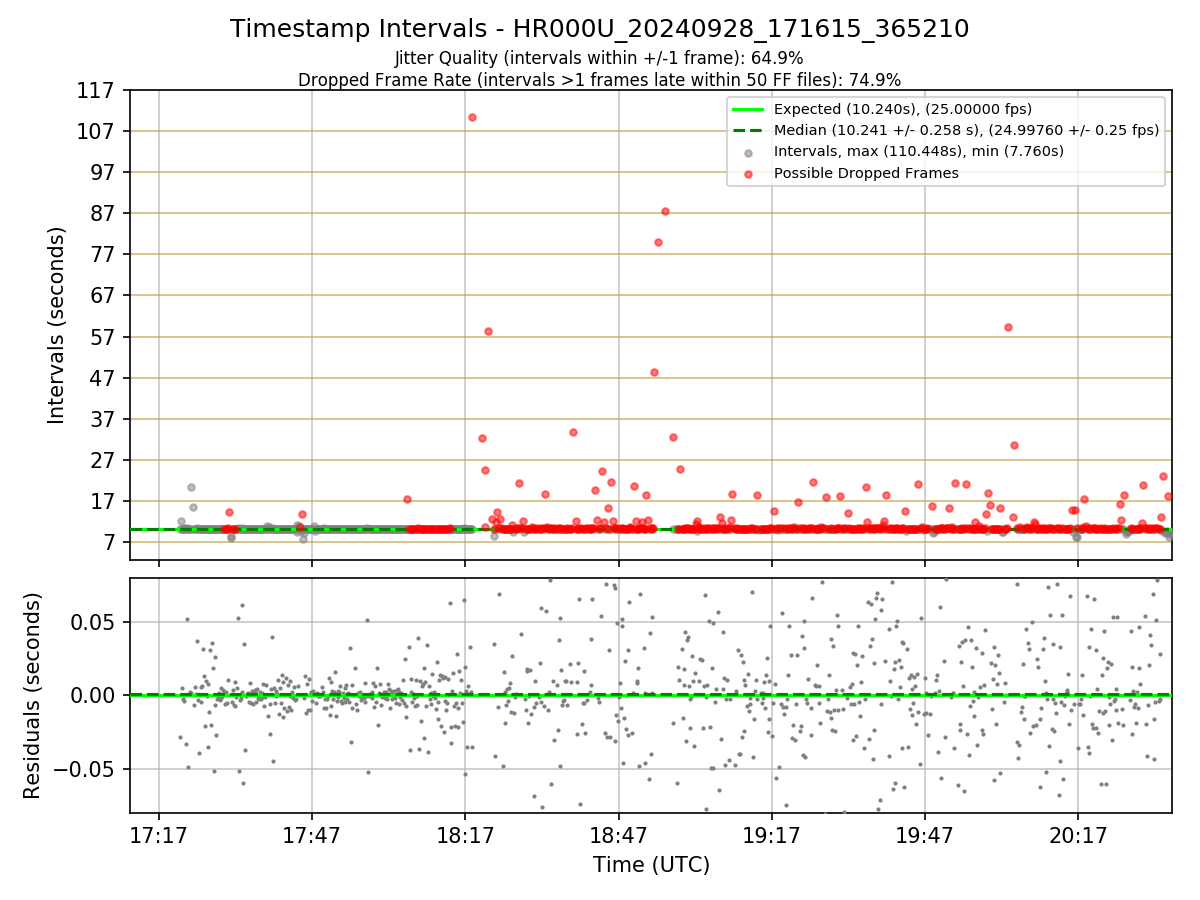Click the red point near 59 seconds after 19:47
This screenshot has width=1200, height=900.
[1008, 327]
